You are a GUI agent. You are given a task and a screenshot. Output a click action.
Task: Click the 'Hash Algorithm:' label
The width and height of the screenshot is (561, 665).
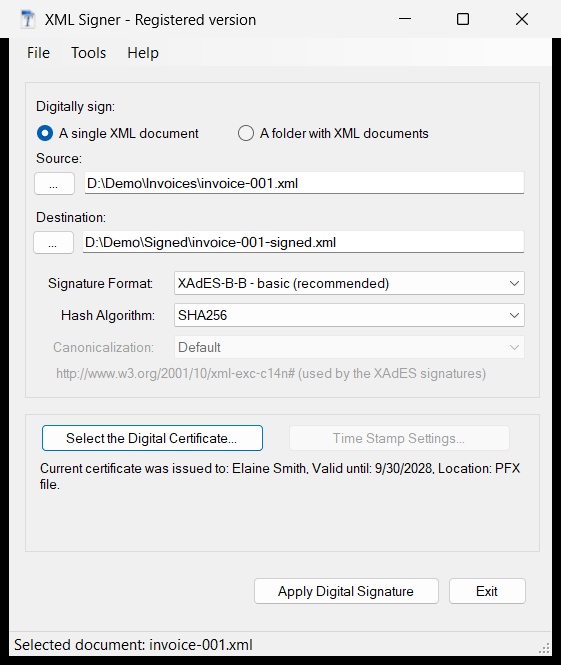point(108,316)
